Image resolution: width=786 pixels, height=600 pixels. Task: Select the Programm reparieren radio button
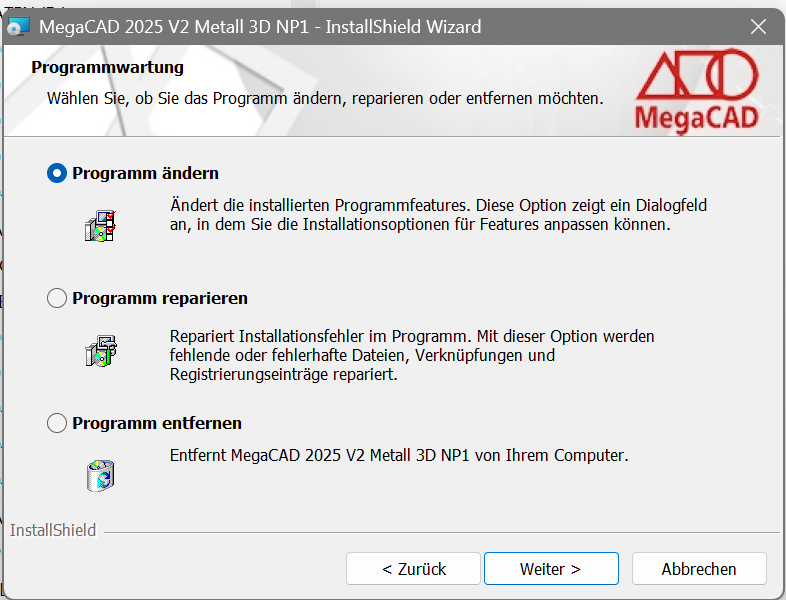tap(57, 298)
